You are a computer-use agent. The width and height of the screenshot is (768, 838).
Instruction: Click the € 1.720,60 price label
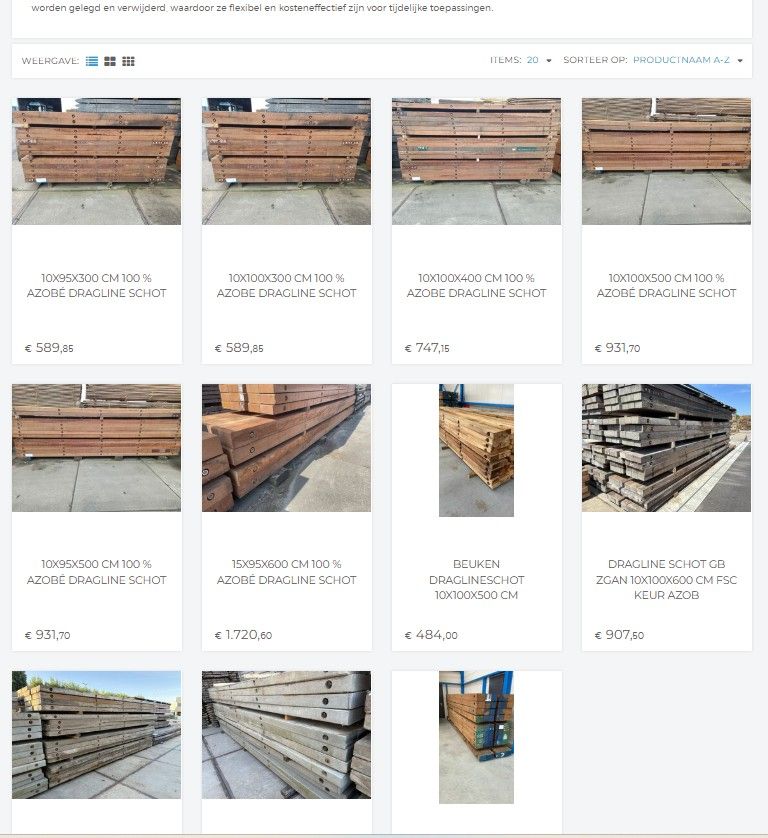243,635
